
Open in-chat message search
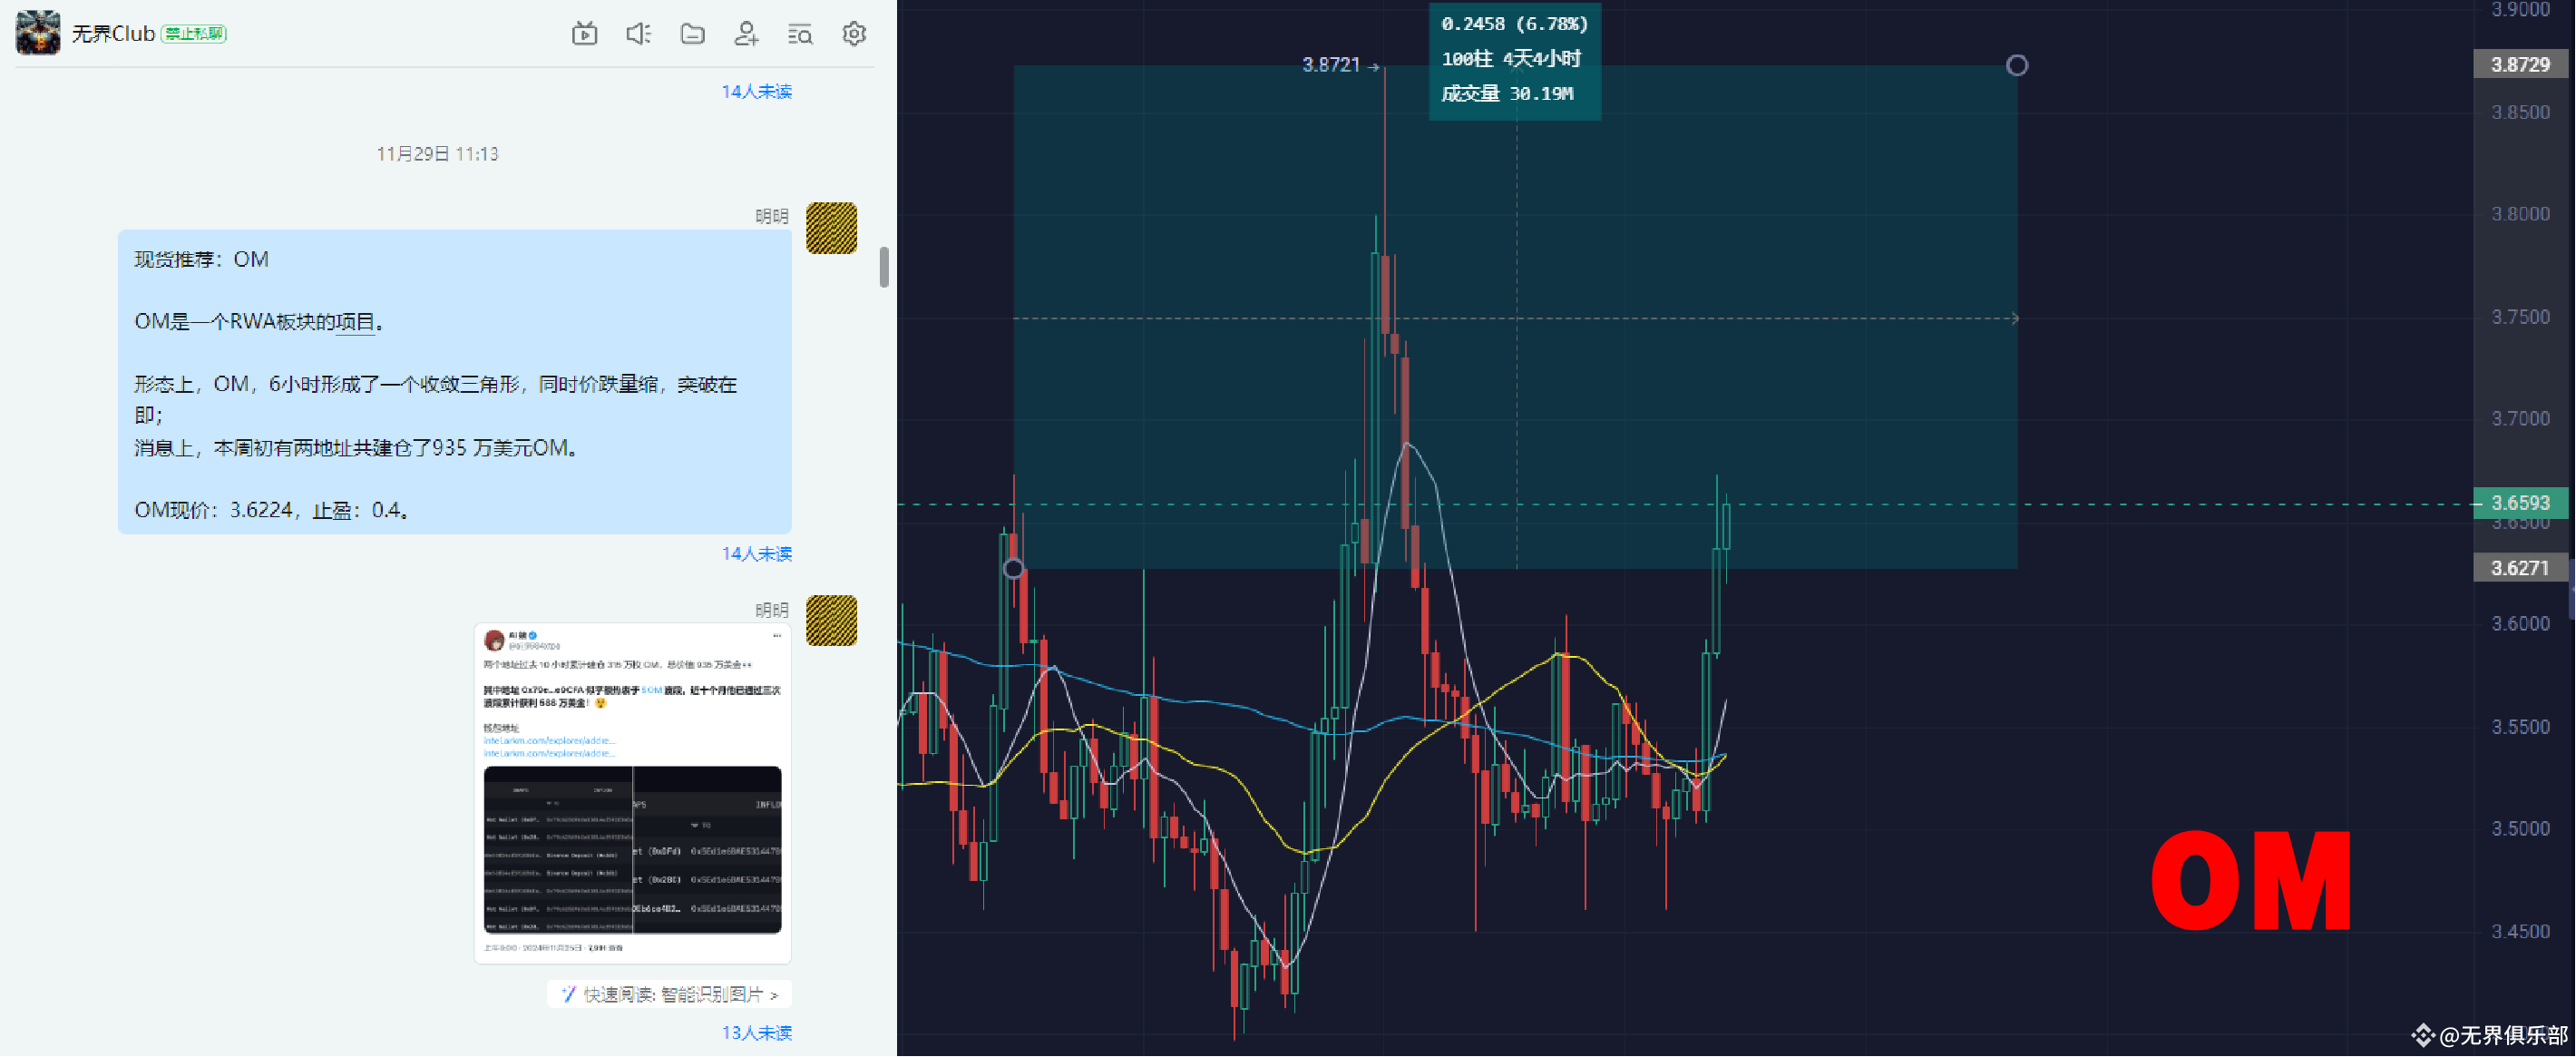(800, 33)
